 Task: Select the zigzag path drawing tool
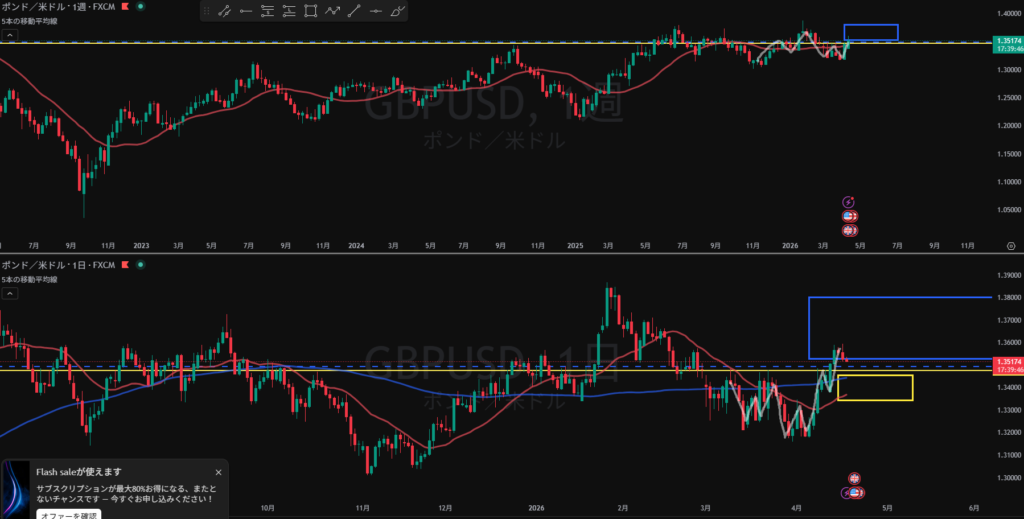333,12
